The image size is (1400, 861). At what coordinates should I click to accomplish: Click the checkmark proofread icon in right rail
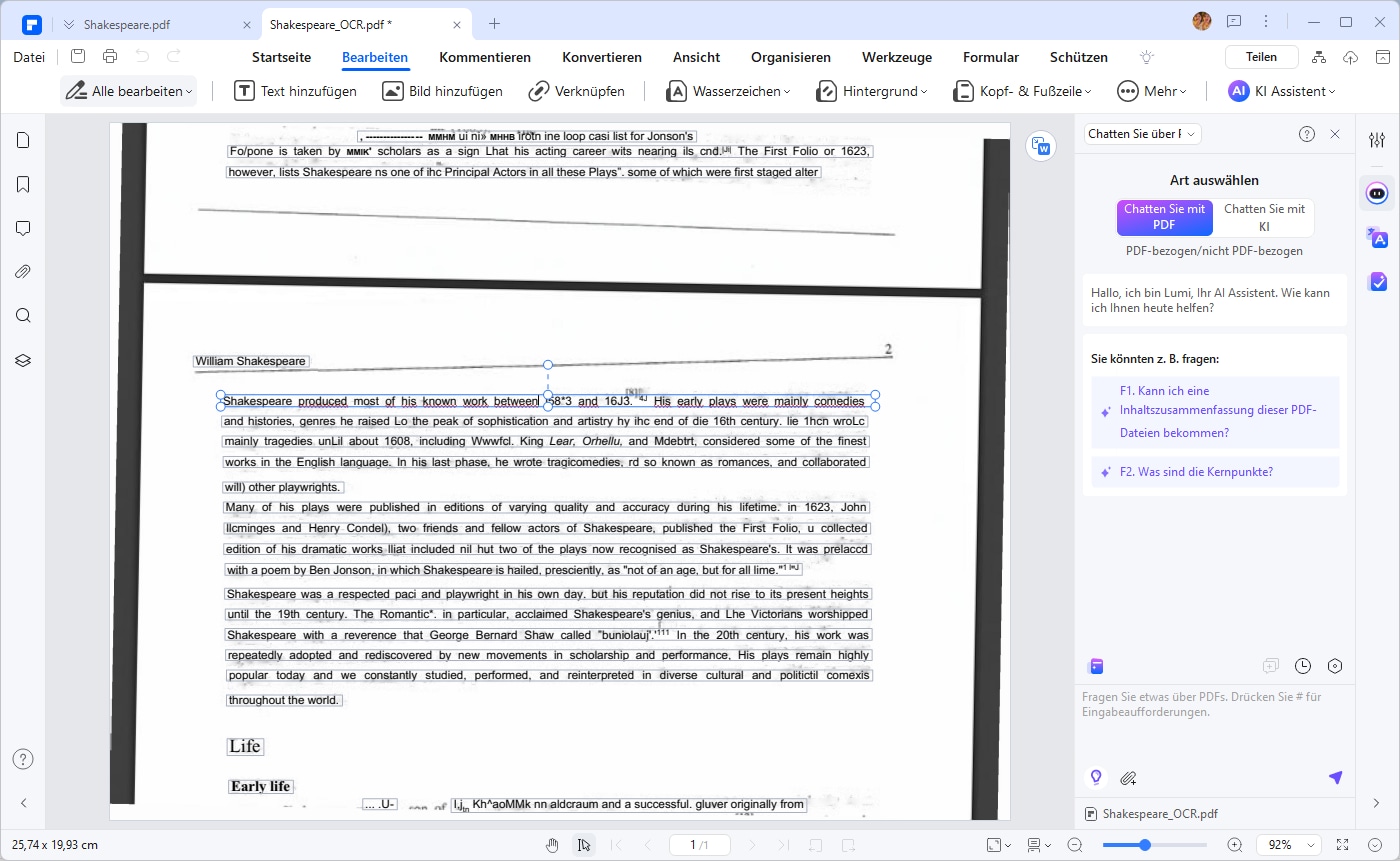(x=1377, y=281)
